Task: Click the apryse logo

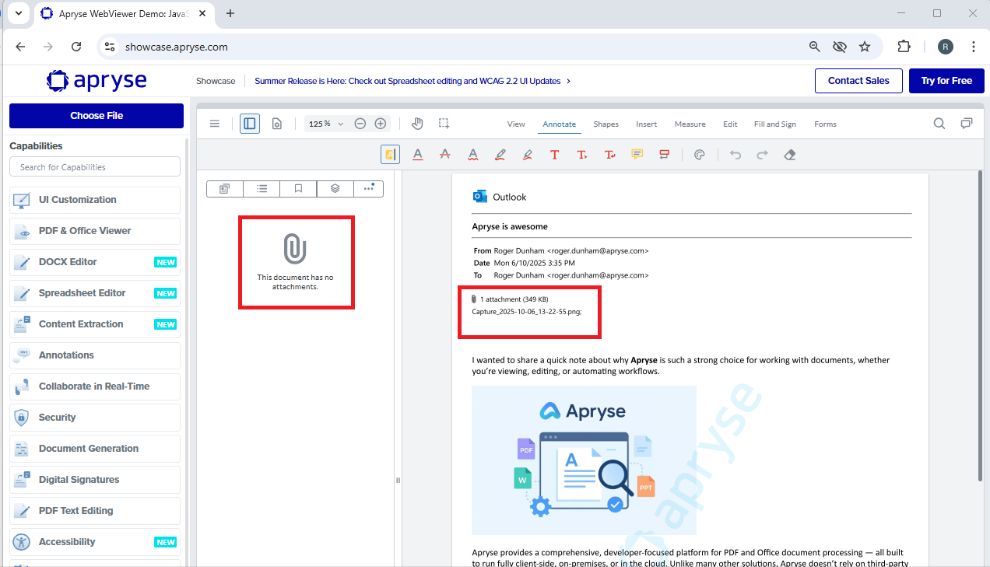Action: click(96, 81)
